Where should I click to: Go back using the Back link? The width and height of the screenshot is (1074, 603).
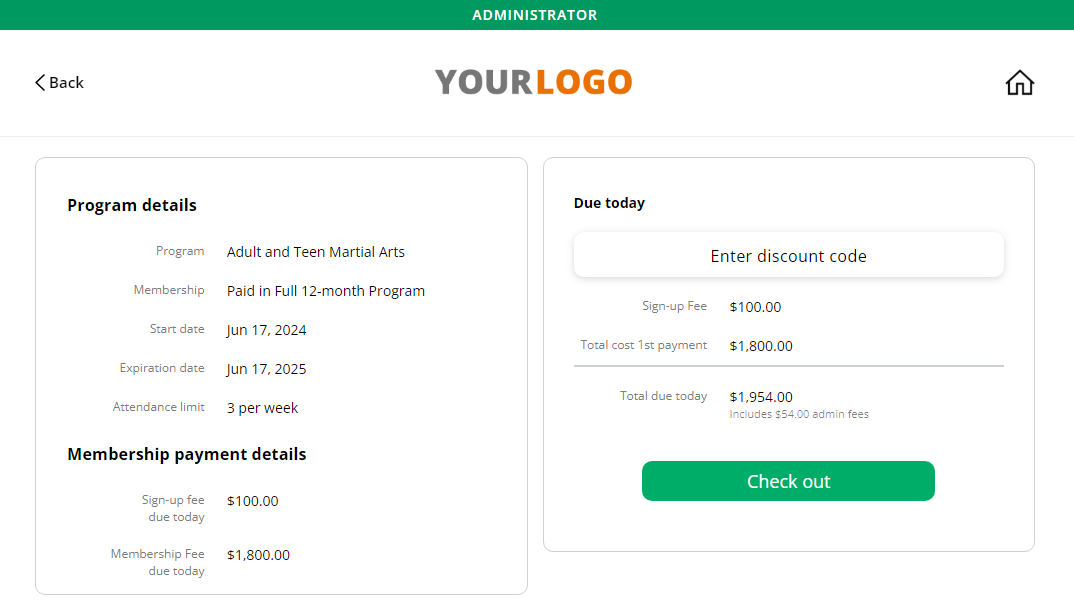(59, 82)
